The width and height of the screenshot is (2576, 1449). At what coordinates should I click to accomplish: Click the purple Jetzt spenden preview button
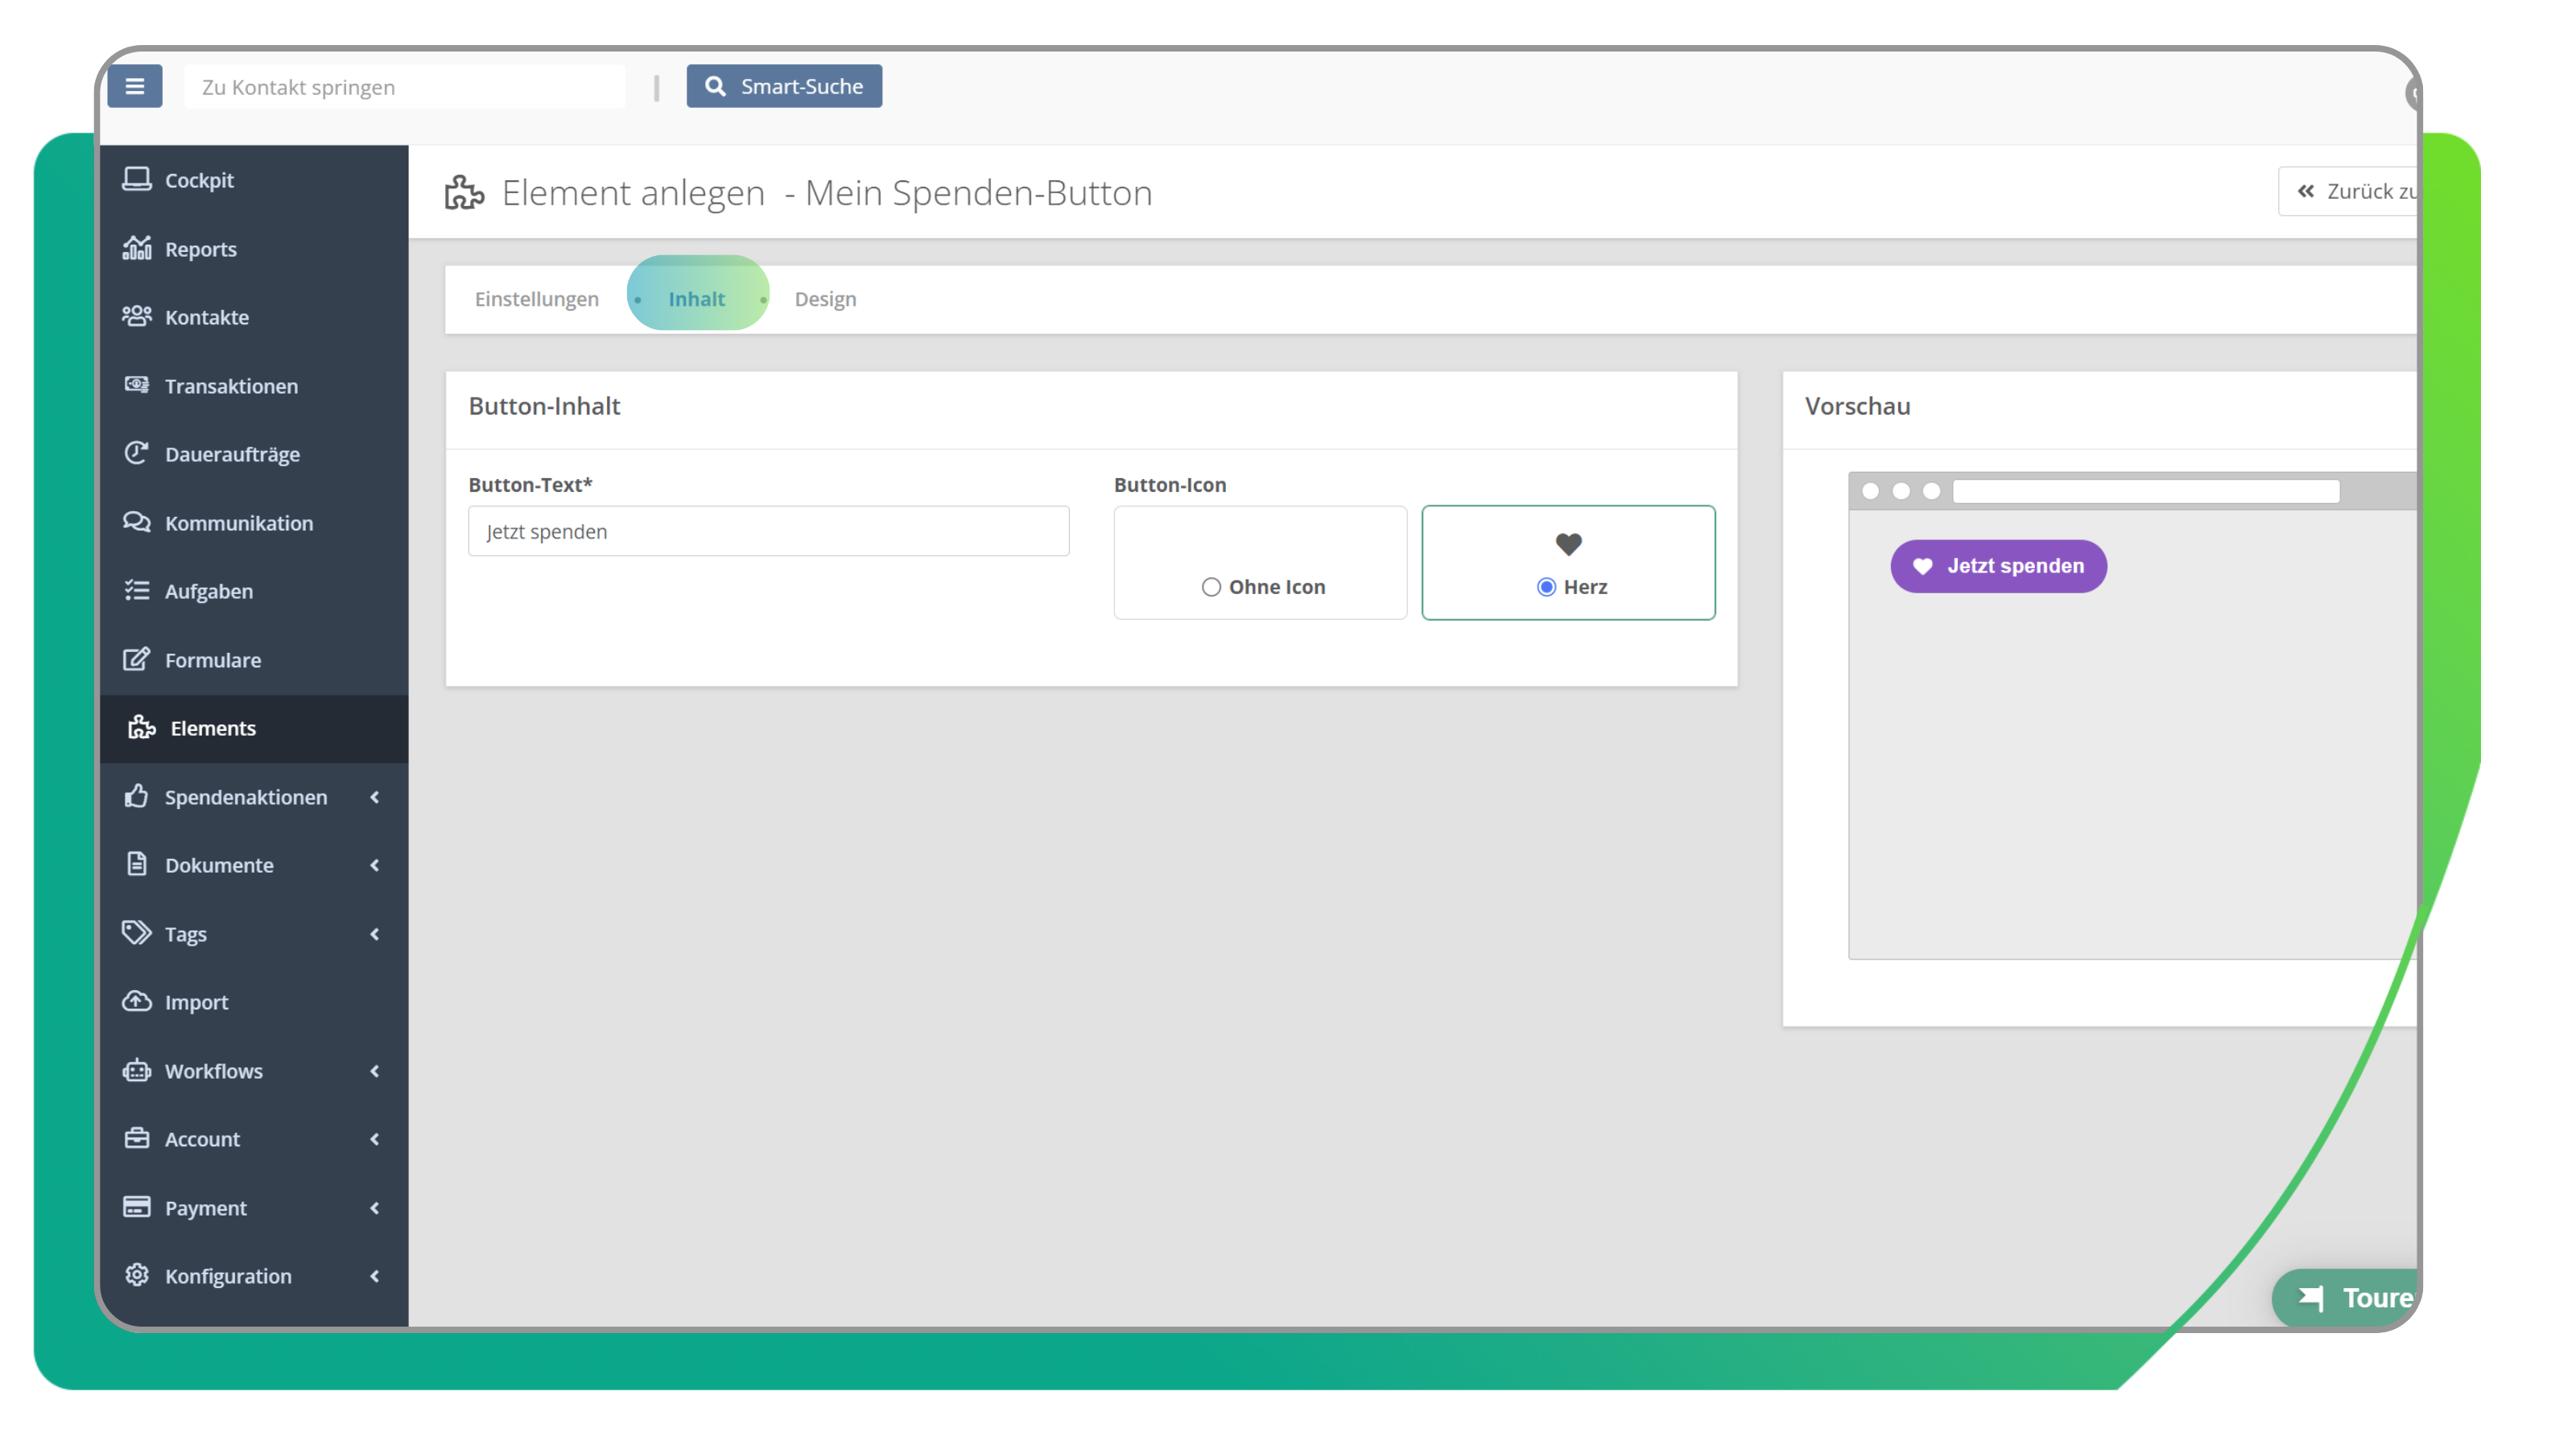[x=1998, y=566]
